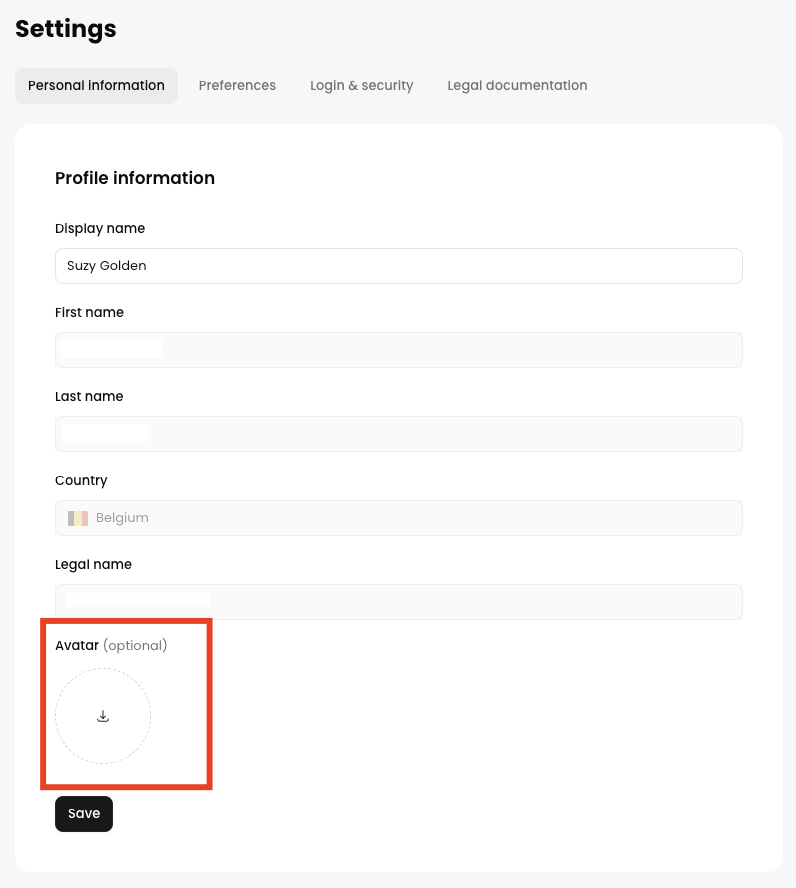796x888 pixels.
Task: Click the Last name label text
Action: (89, 396)
